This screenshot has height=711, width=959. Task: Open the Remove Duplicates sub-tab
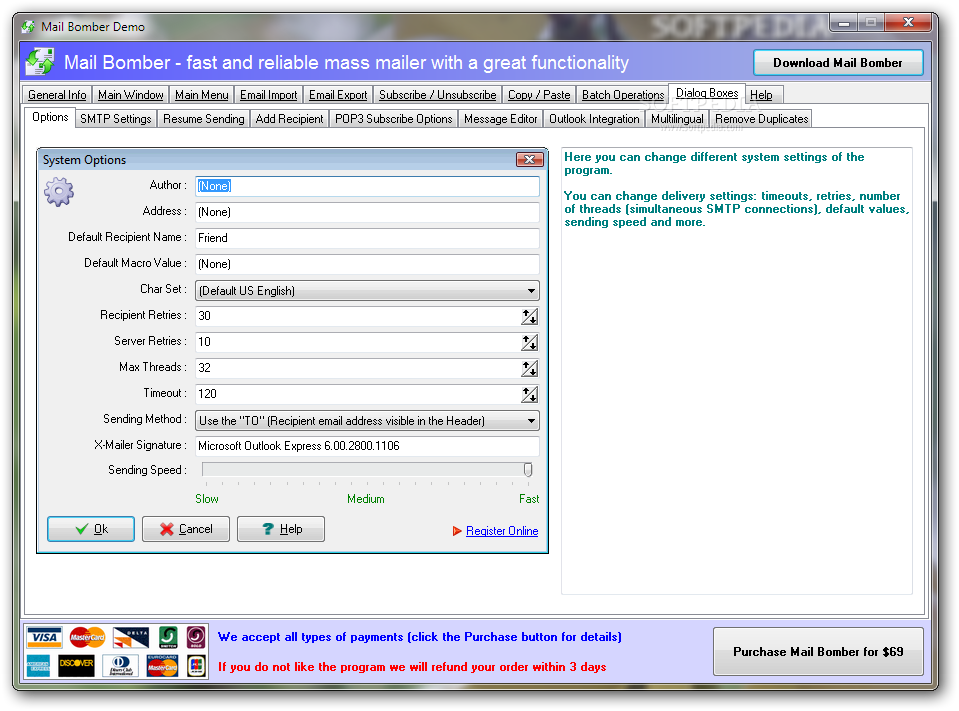[x=761, y=119]
